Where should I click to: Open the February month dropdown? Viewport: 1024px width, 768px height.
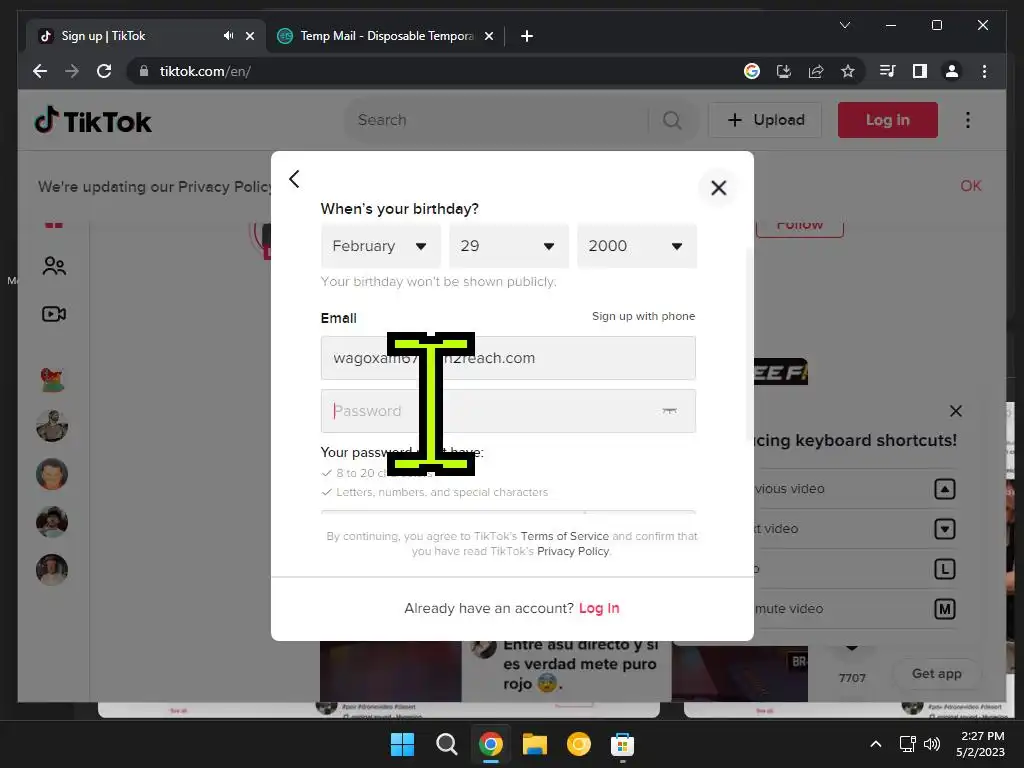click(x=381, y=246)
